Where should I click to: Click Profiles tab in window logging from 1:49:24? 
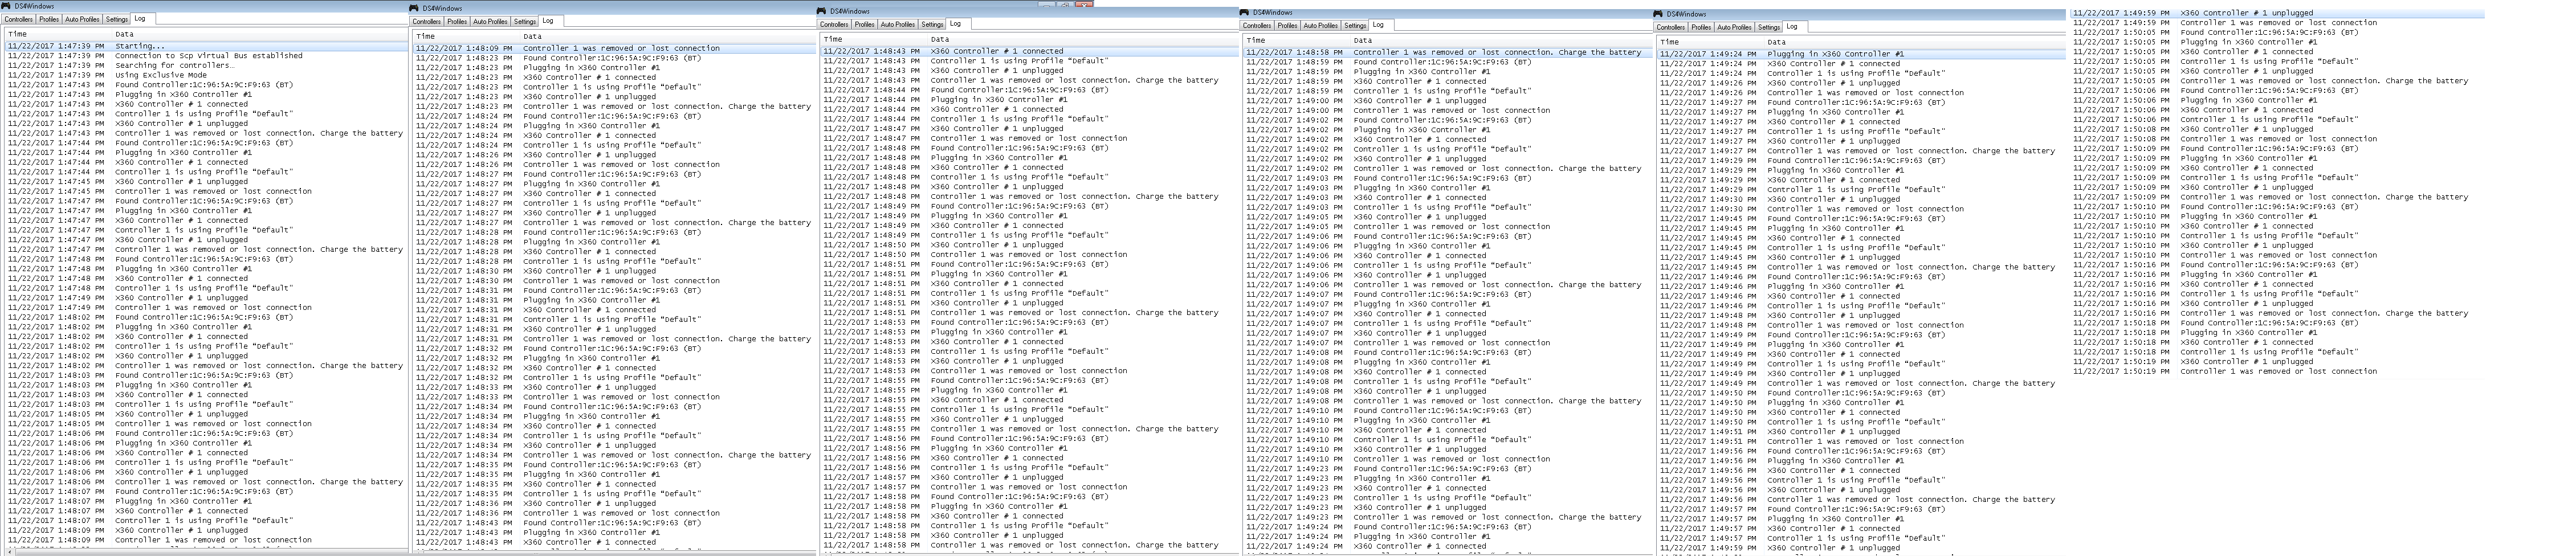[1701, 27]
